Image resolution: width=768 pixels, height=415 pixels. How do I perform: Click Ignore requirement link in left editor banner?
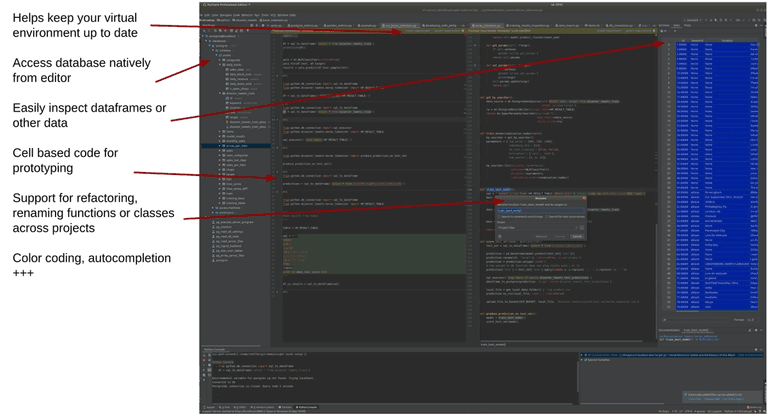(447, 31)
